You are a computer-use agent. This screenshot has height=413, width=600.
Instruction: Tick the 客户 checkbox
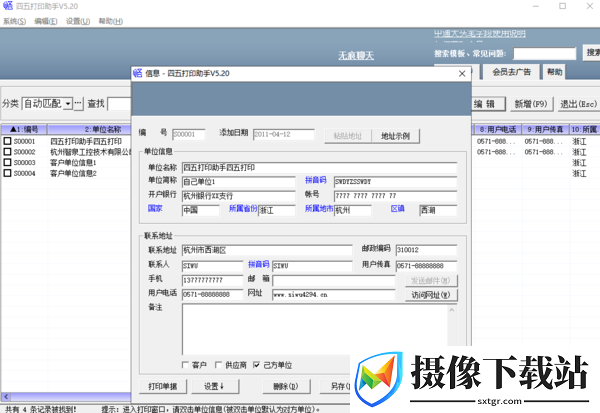tap(185, 365)
